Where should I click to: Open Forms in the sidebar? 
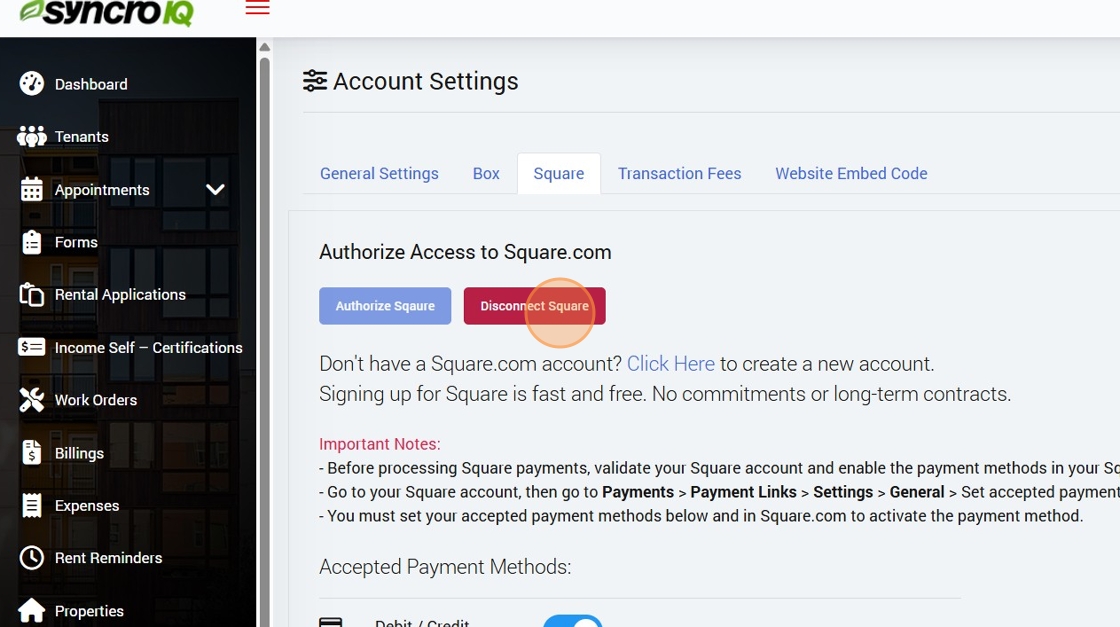tap(76, 242)
